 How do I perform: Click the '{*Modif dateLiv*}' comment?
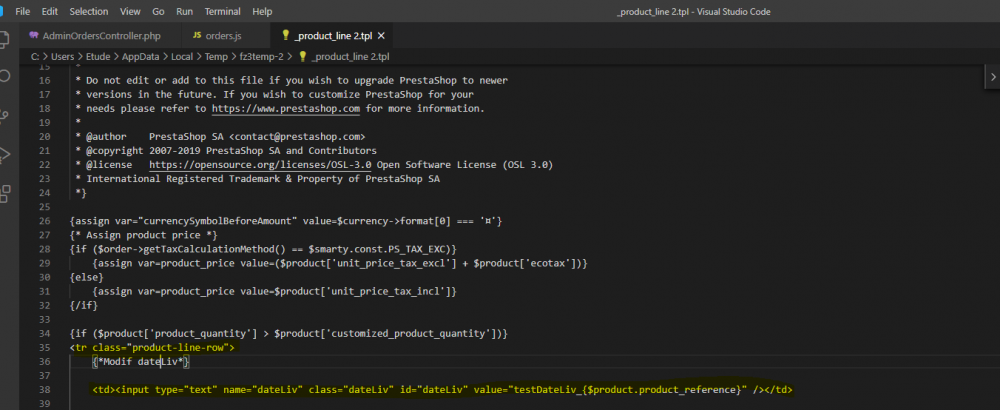click(142, 362)
